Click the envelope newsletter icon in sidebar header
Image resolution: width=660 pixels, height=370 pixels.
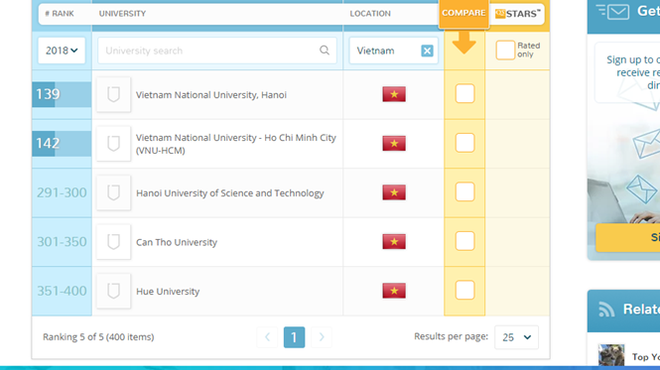coord(612,11)
